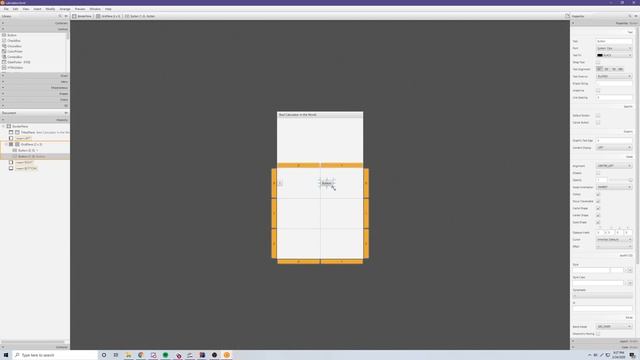The width and height of the screenshot is (640, 360).
Task: Toggle the Cancel Button checkbox
Action: pos(598,122)
